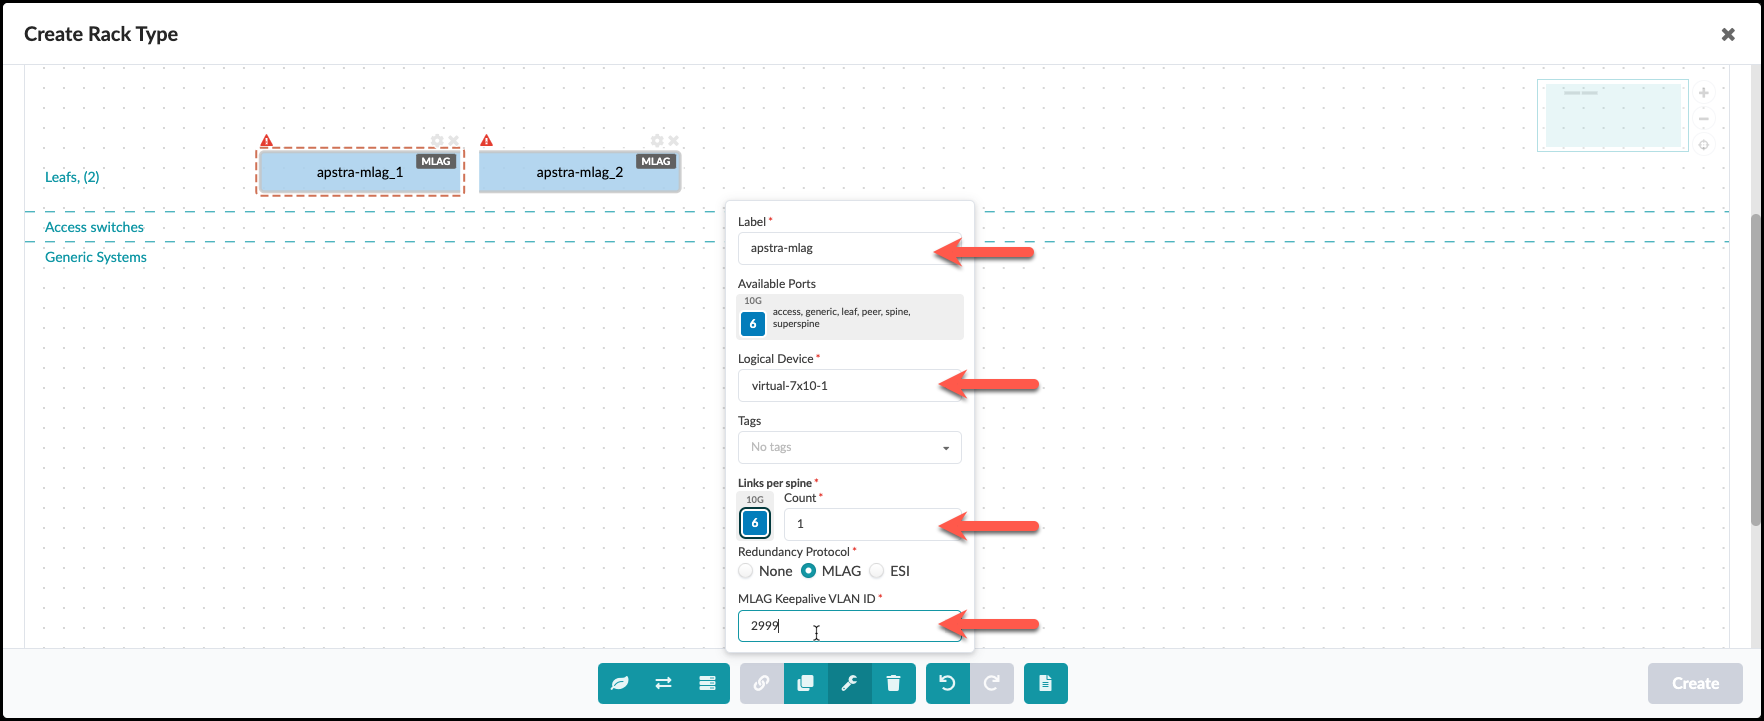Select the 10G port 6 swatch under Links per spine

755,523
